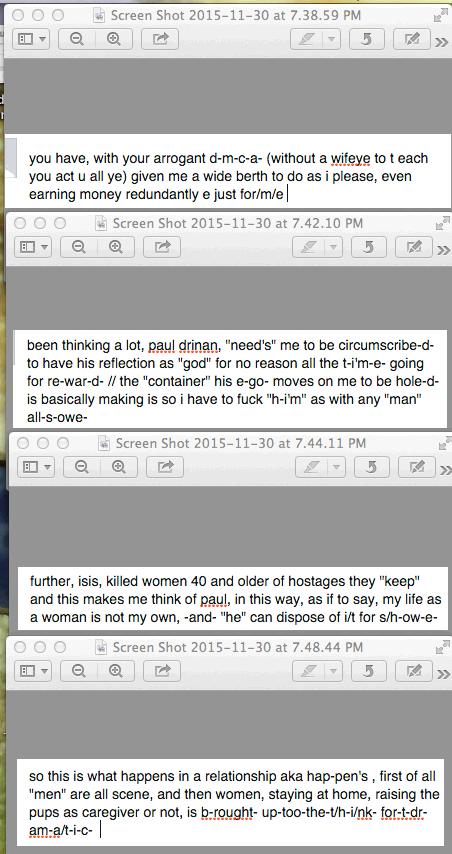This screenshot has width=452, height=854.
Task: Click the title Screen Shot 2015-11-30 at 7.48.44 PM
Action: tap(238, 647)
